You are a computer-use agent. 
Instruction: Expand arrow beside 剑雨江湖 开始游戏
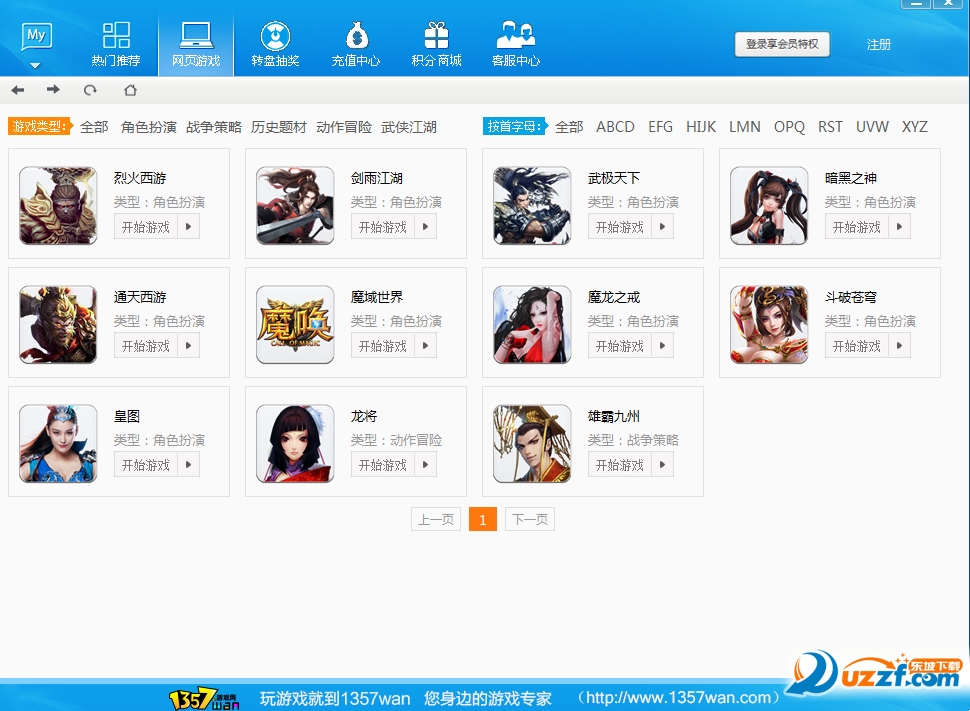click(426, 227)
